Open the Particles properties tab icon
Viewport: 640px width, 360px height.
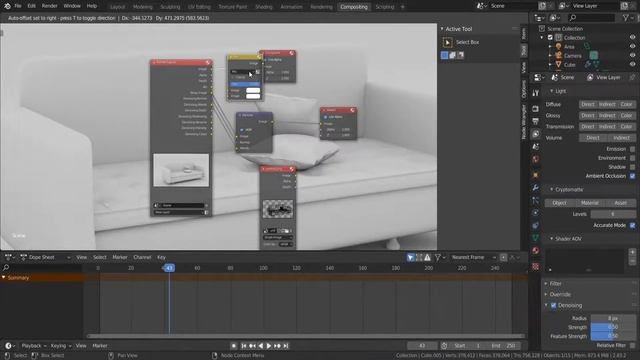click(x=536, y=200)
